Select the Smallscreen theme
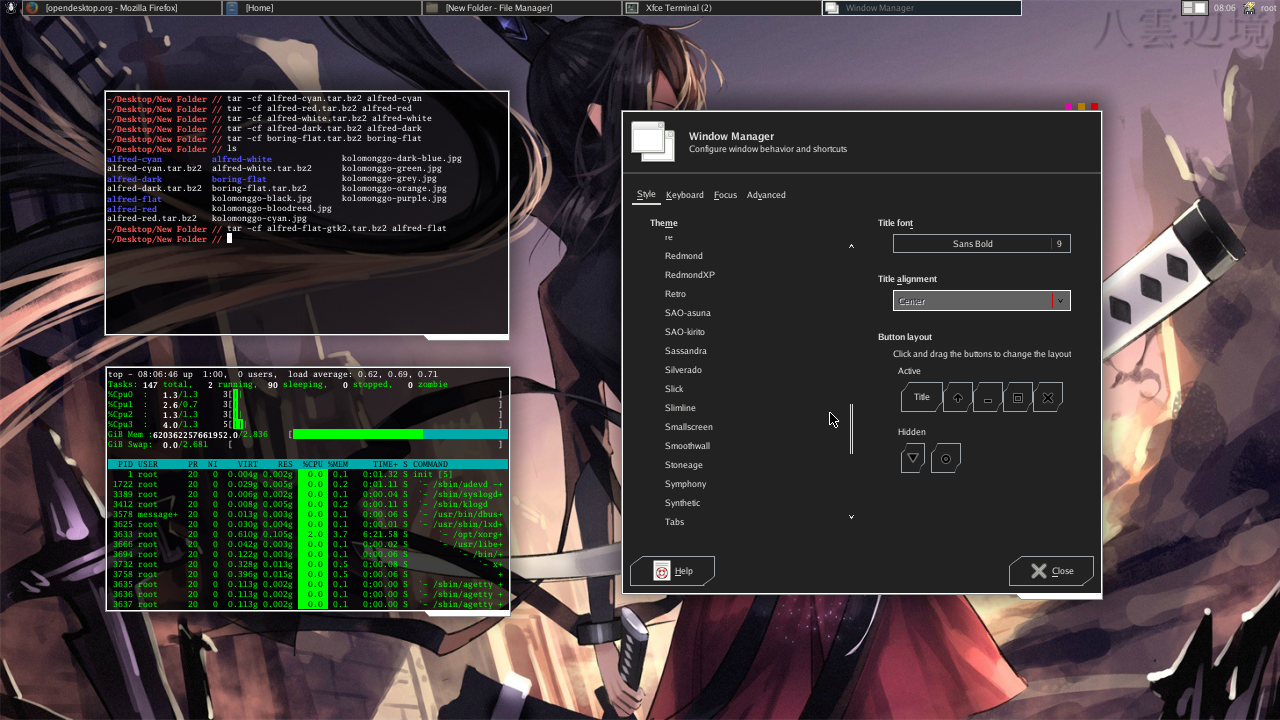This screenshot has height=720, width=1280. pos(689,427)
